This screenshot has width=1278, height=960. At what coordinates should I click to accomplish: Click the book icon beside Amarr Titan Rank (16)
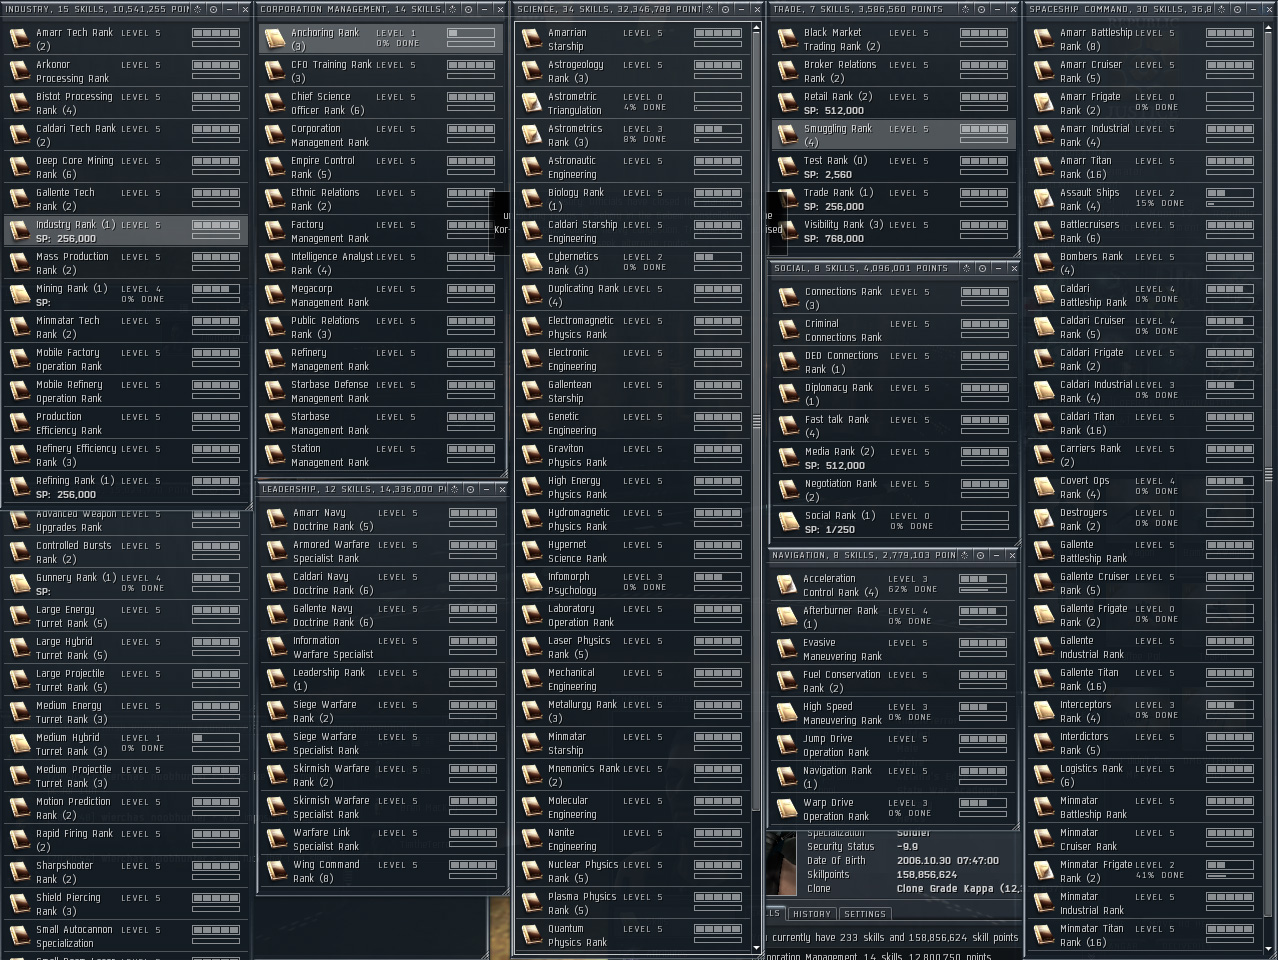pyautogui.click(x=1043, y=167)
